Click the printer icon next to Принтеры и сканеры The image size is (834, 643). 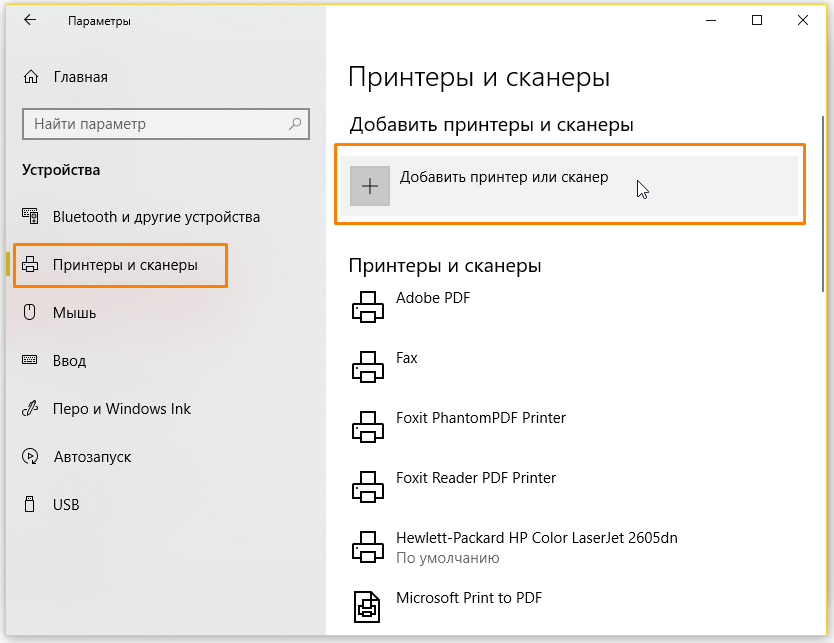pyautogui.click(x=31, y=265)
